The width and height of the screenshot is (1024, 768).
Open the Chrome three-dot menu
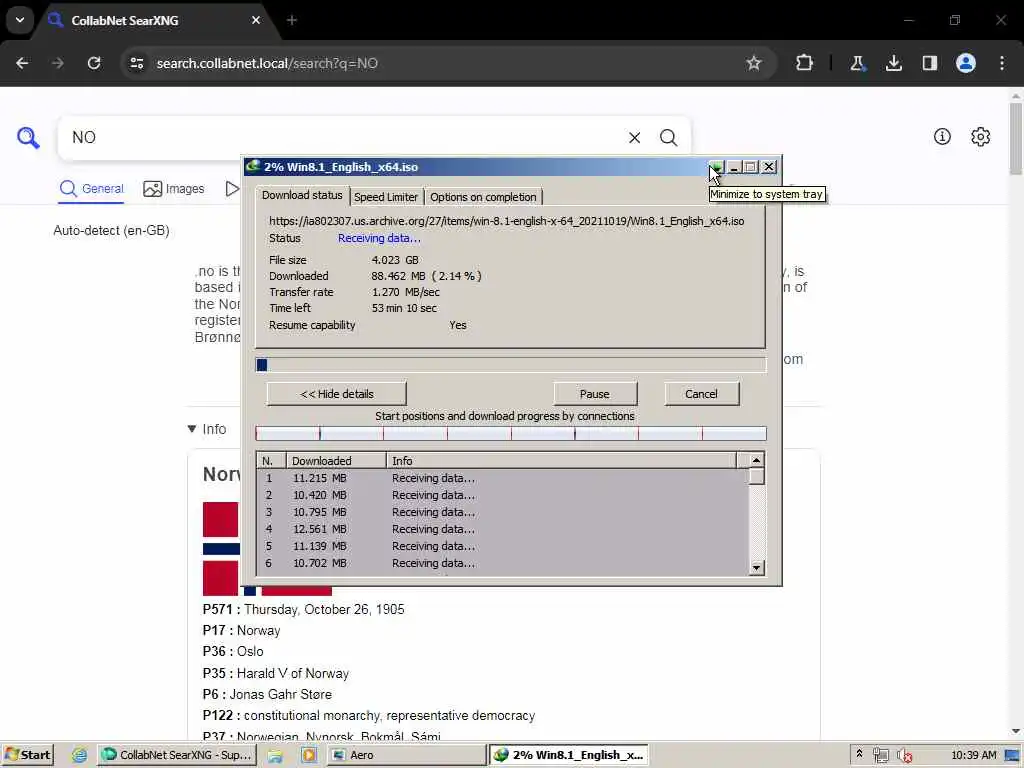click(x=1002, y=63)
